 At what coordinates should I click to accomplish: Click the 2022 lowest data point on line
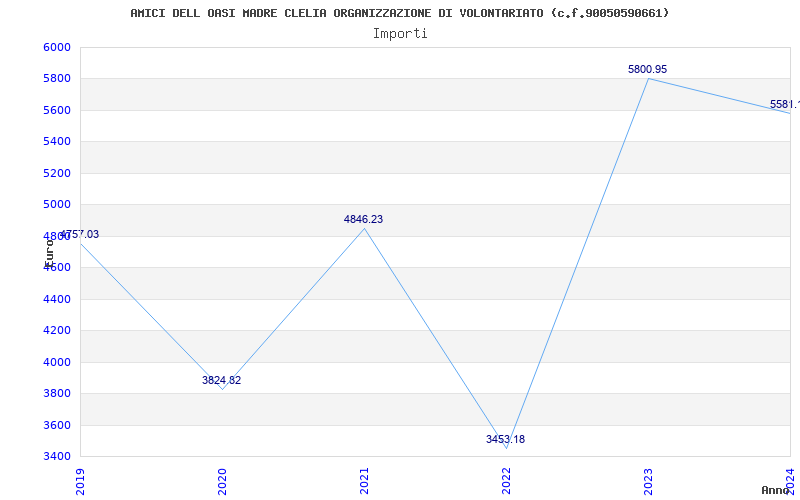click(506, 448)
